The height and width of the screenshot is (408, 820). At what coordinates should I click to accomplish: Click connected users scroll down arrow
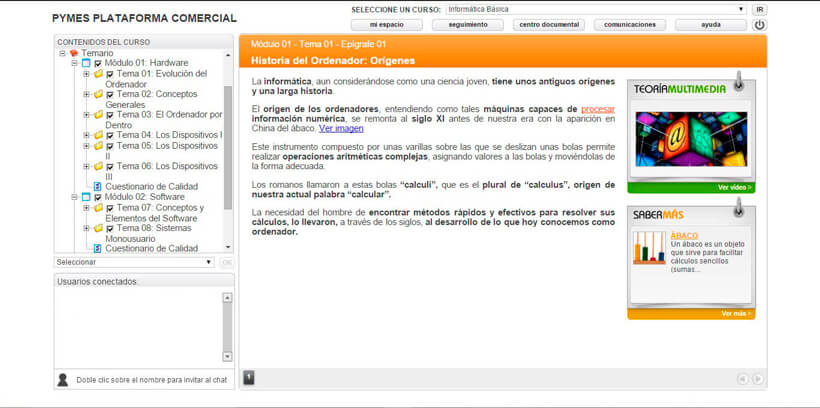pos(227,356)
